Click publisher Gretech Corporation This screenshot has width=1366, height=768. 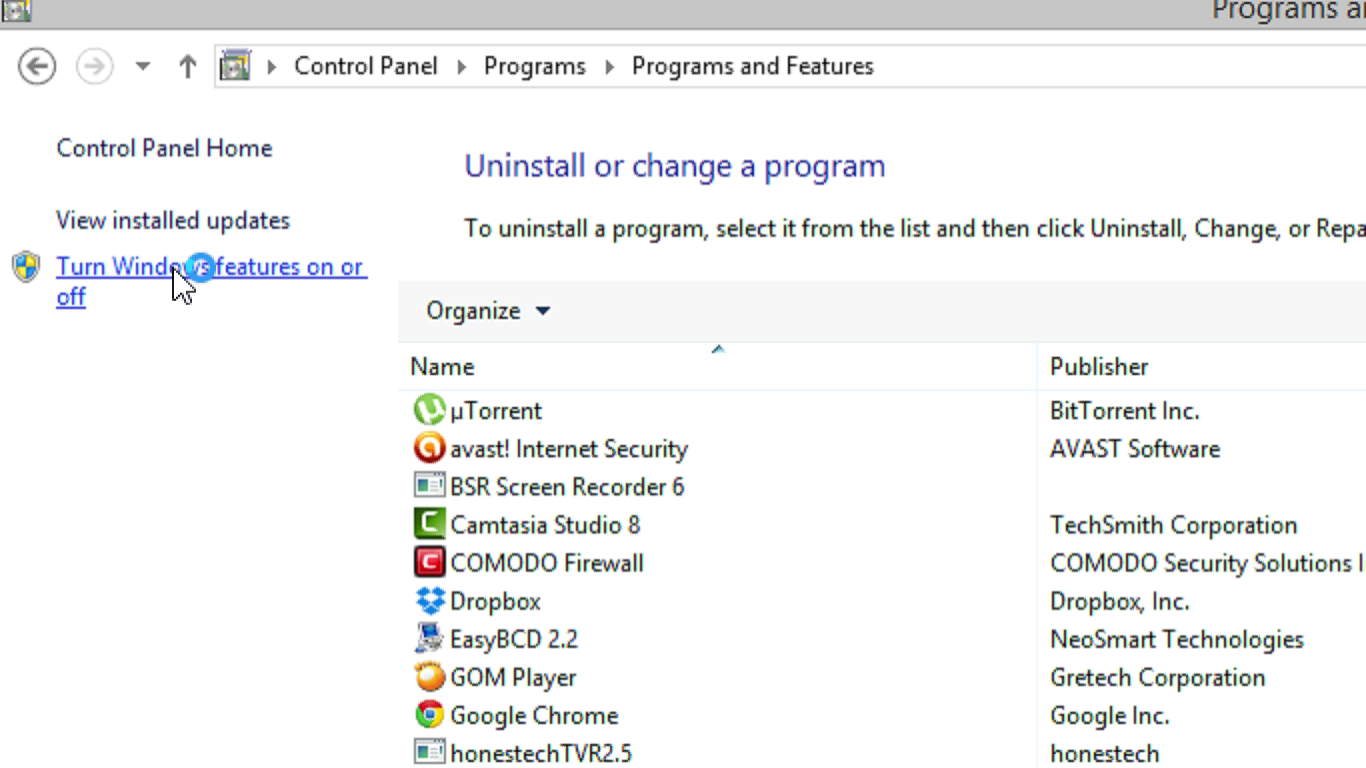(1158, 677)
